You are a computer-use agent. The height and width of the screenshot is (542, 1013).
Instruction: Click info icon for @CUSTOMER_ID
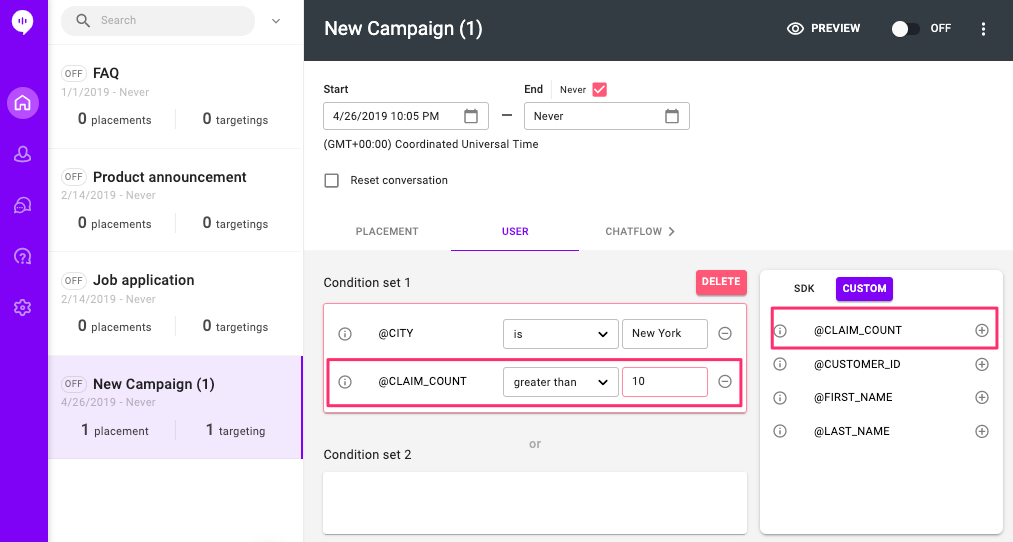pos(780,364)
